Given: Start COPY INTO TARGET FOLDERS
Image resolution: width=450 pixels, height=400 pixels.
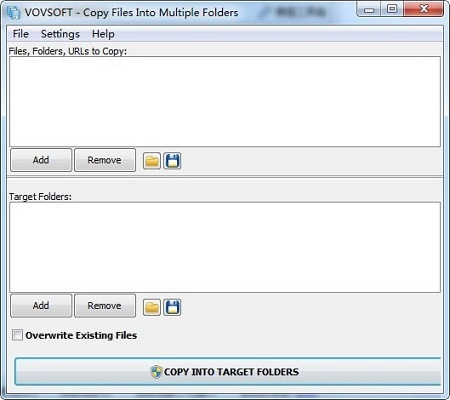Looking at the screenshot, I should [x=228, y=372].
